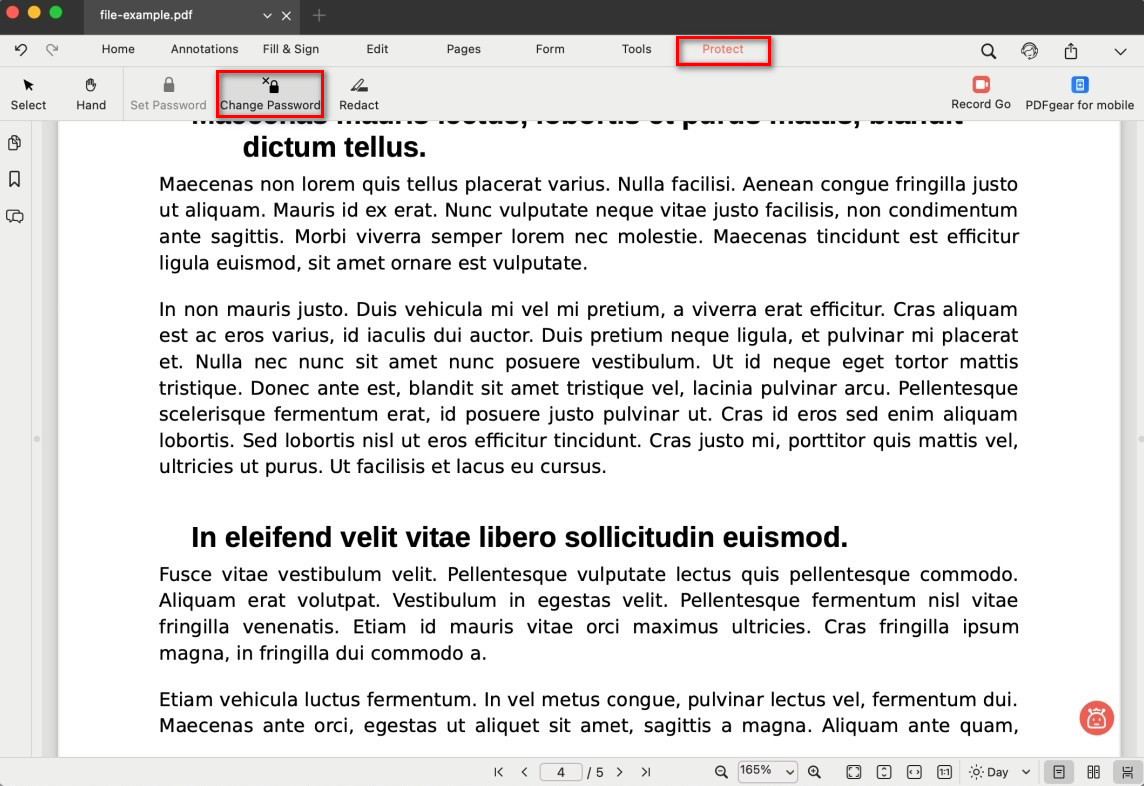Switch to two-page view
The width and height of the screenshot is (1144, 786).
tap(1093, 772)
